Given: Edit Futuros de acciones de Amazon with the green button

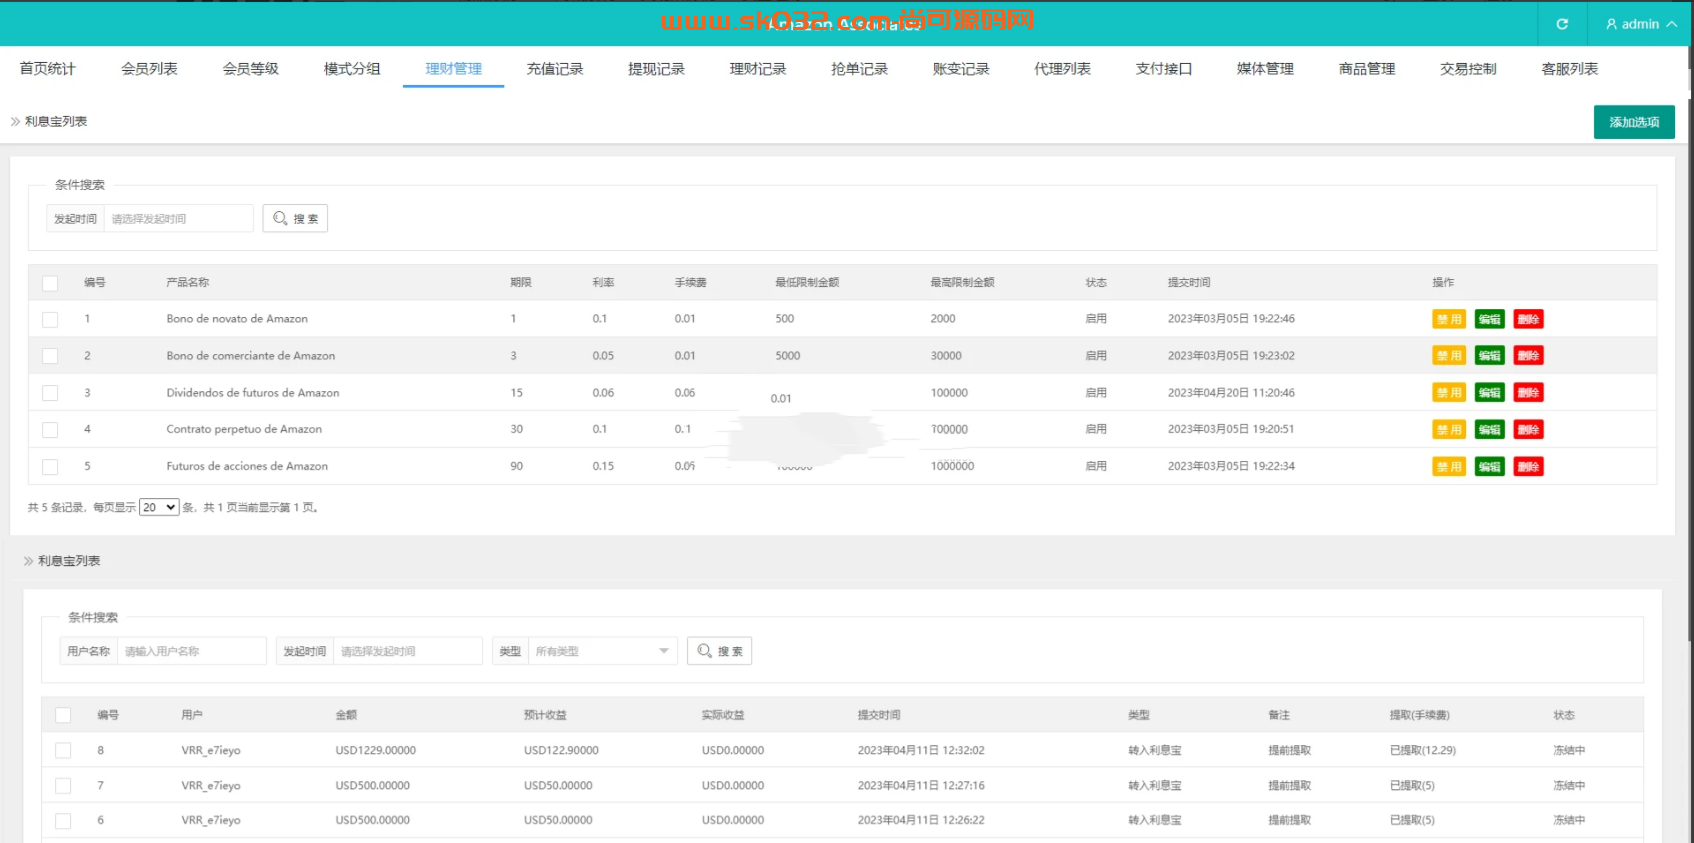Looking at the screenshot, I should [1489, 467].
